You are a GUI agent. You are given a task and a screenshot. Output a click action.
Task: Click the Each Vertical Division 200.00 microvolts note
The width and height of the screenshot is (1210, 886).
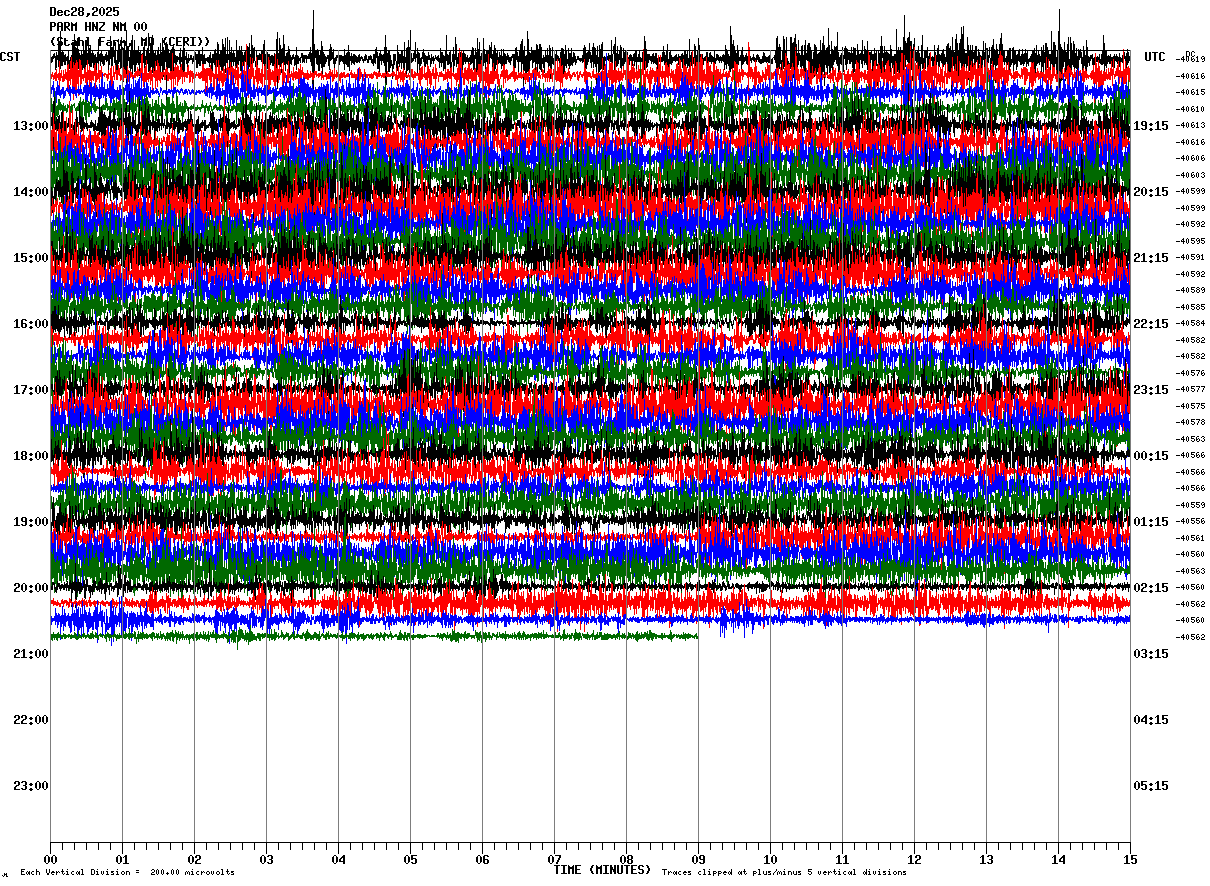pyautogui.click(x=127, y=873)
